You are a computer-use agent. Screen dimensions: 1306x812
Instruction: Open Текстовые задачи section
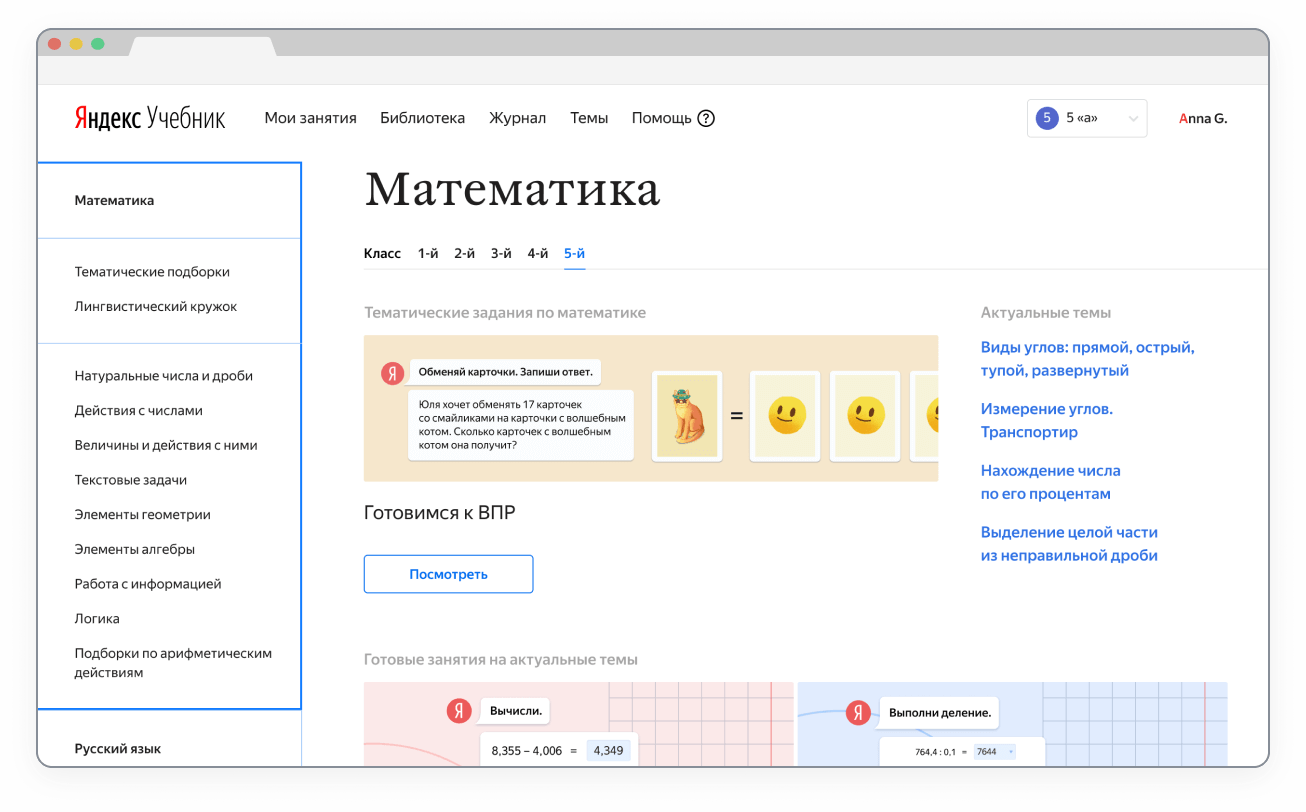[131, 480]
